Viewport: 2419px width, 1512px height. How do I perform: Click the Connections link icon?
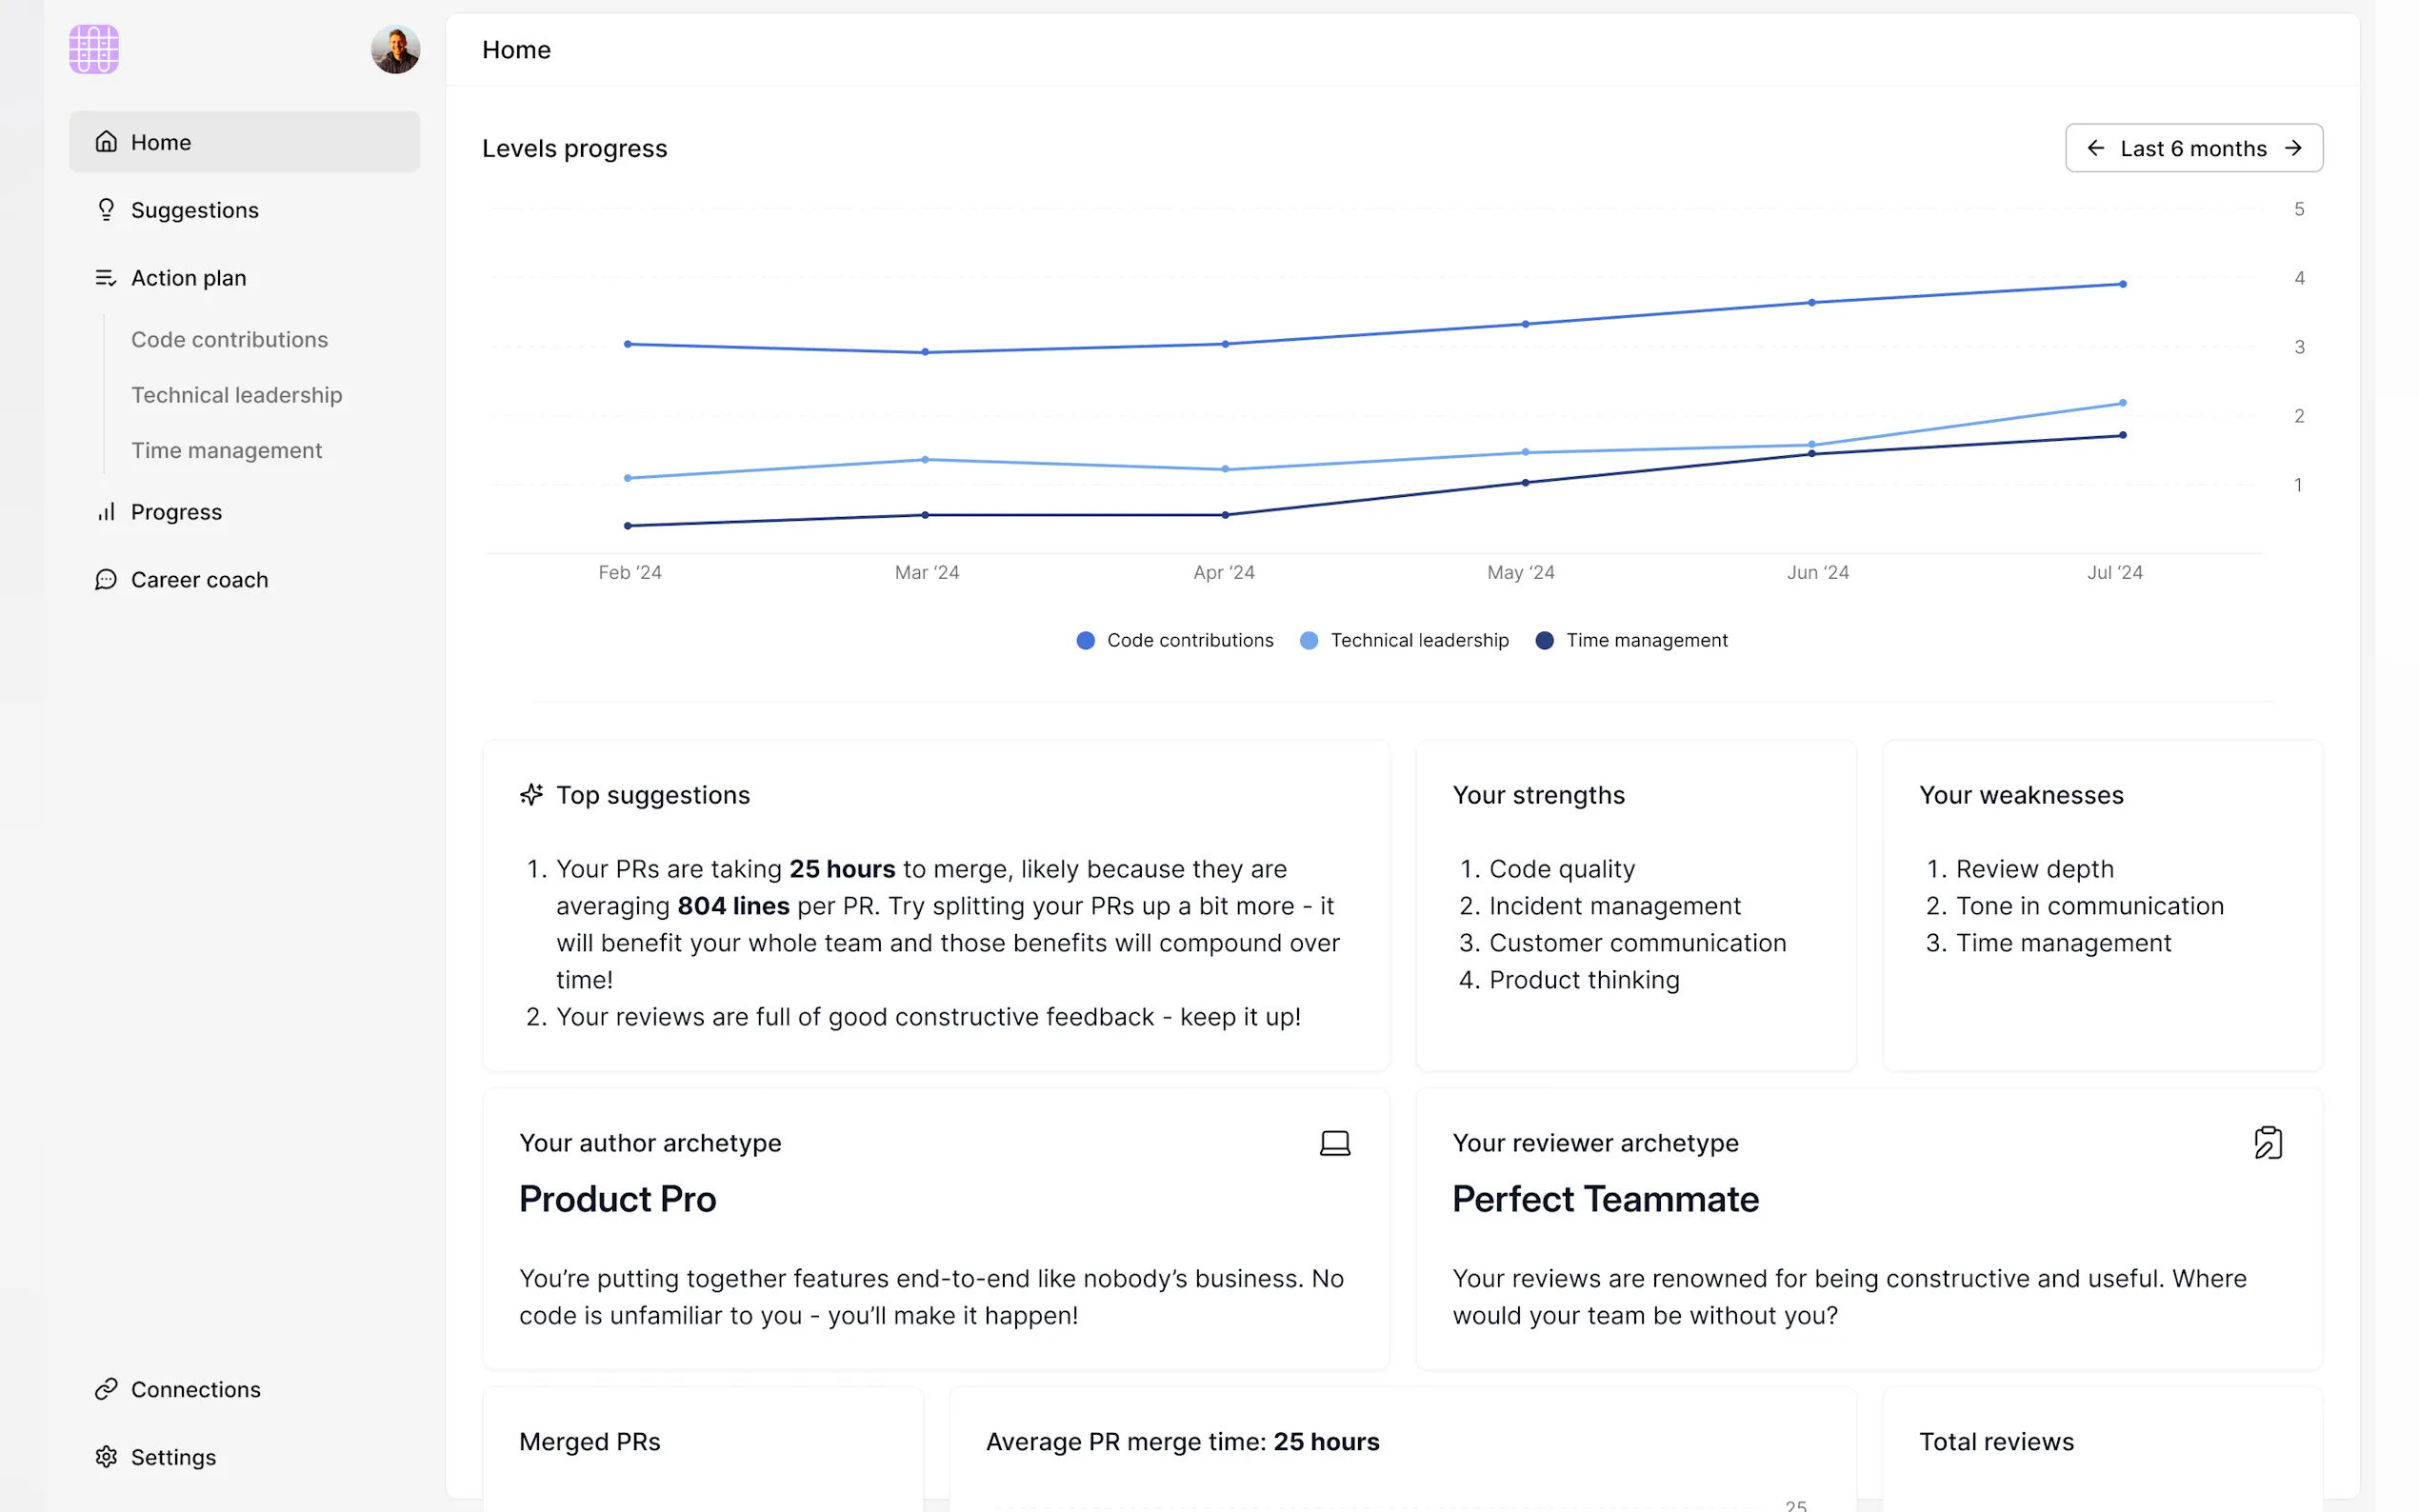tap(106, 1389)
